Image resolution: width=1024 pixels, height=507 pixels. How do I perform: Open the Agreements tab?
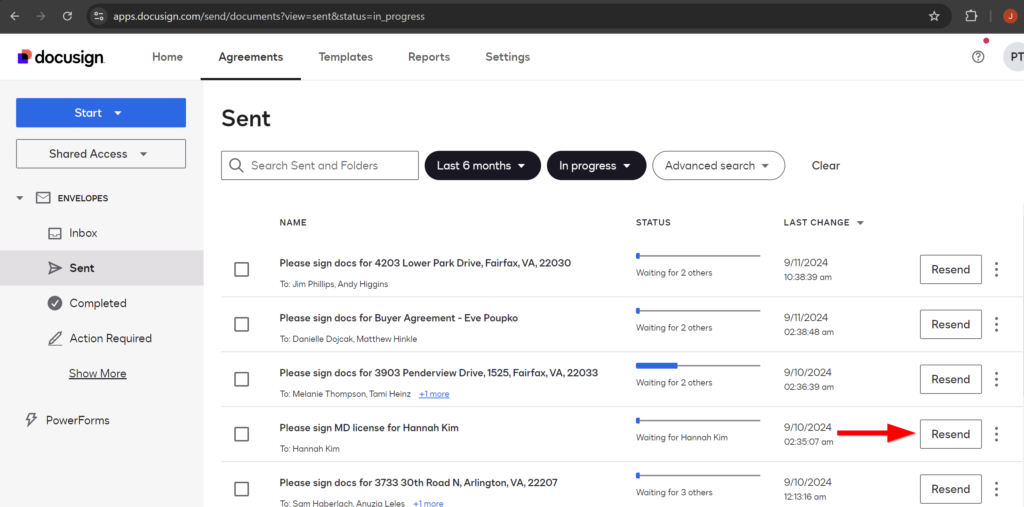(x=251, y=57)
